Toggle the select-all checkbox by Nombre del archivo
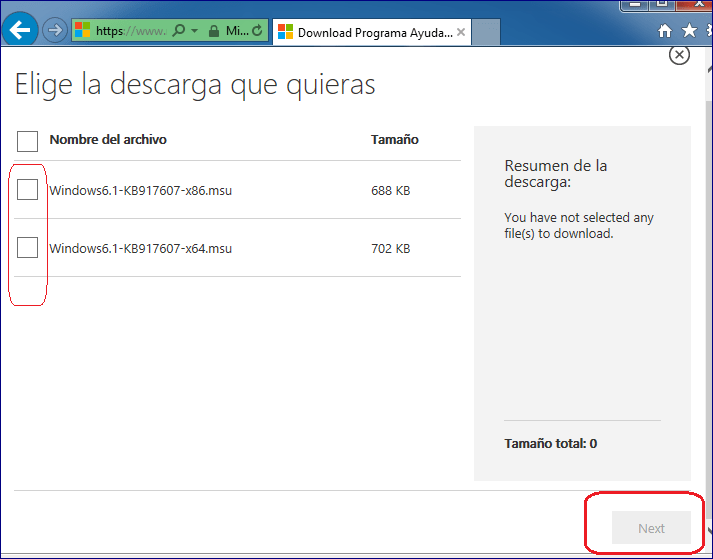The image size is (713, 559). [x=28, y=140]
